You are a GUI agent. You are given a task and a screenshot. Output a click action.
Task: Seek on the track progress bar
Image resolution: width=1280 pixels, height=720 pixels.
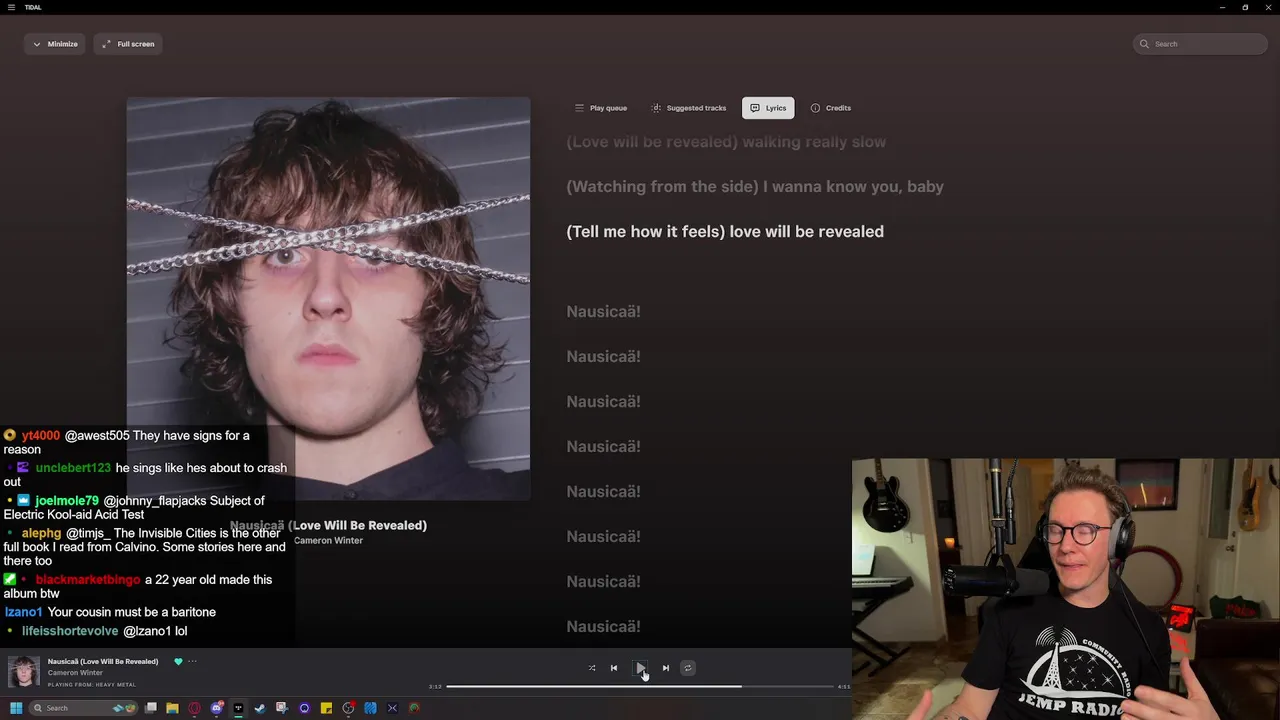tap(640, 687)
